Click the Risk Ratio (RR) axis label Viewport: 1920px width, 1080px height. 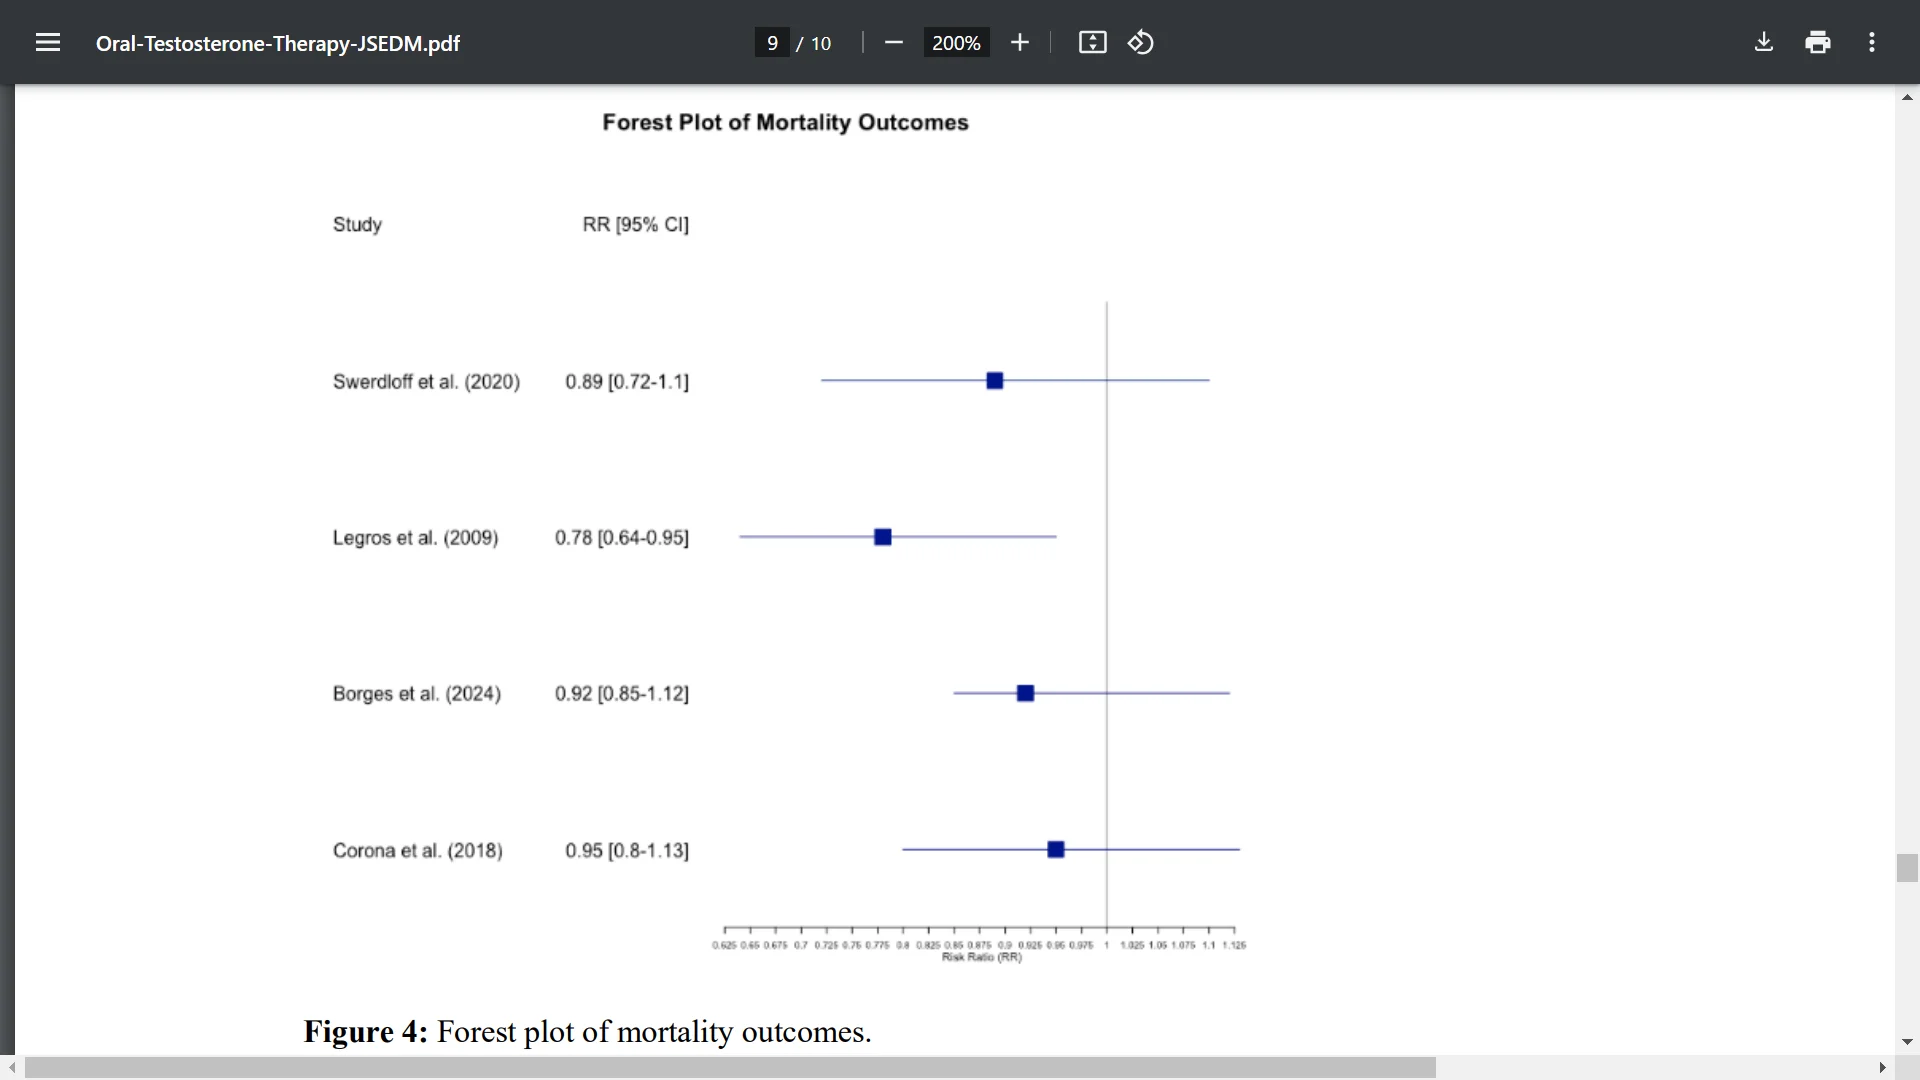point(981,957)
